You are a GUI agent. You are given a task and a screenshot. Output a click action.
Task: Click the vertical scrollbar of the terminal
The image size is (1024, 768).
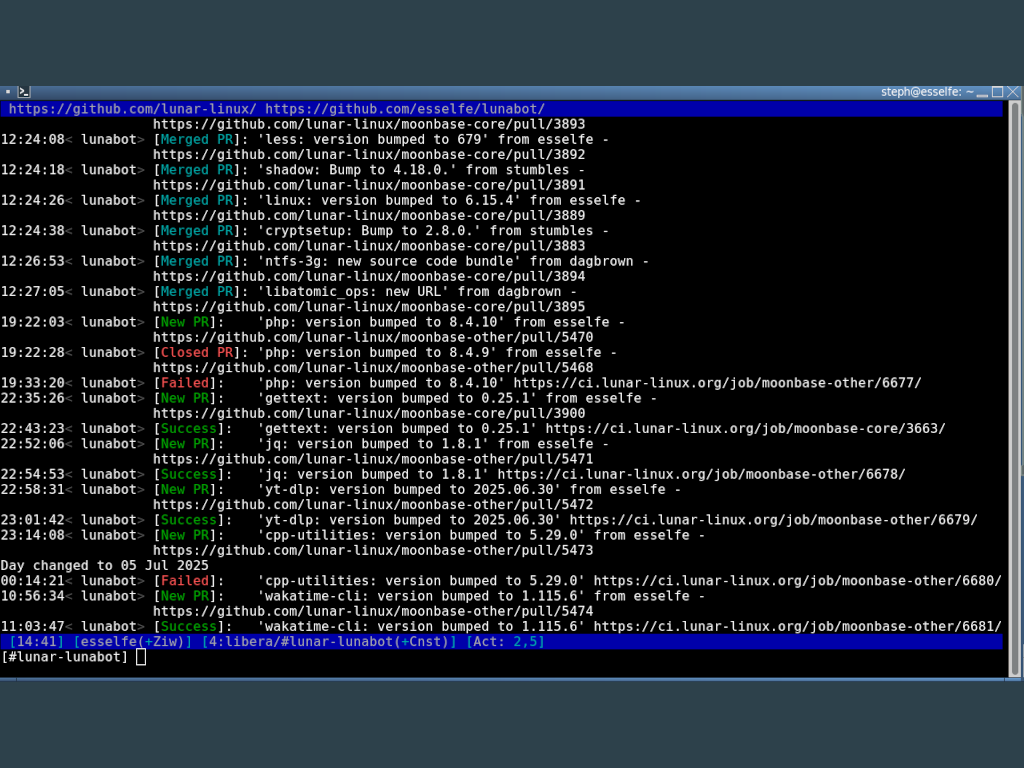tap(1014, 389)
